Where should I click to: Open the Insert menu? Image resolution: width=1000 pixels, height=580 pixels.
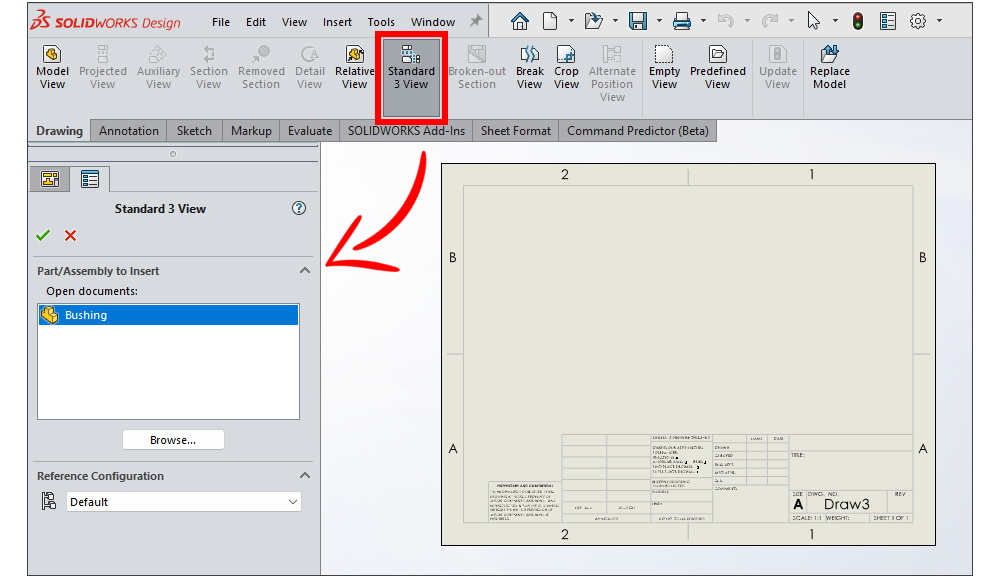[x=337, y=22]
